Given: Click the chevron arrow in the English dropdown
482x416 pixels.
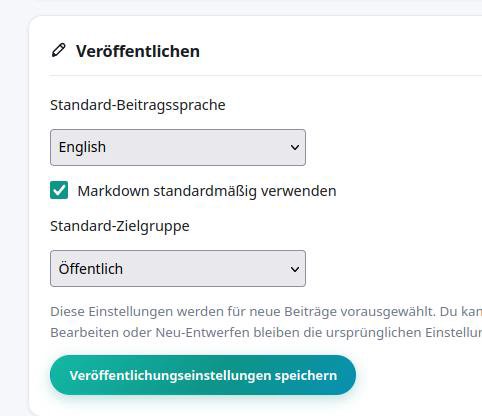Looking at the screenshot, I should [x=295, y=147].
